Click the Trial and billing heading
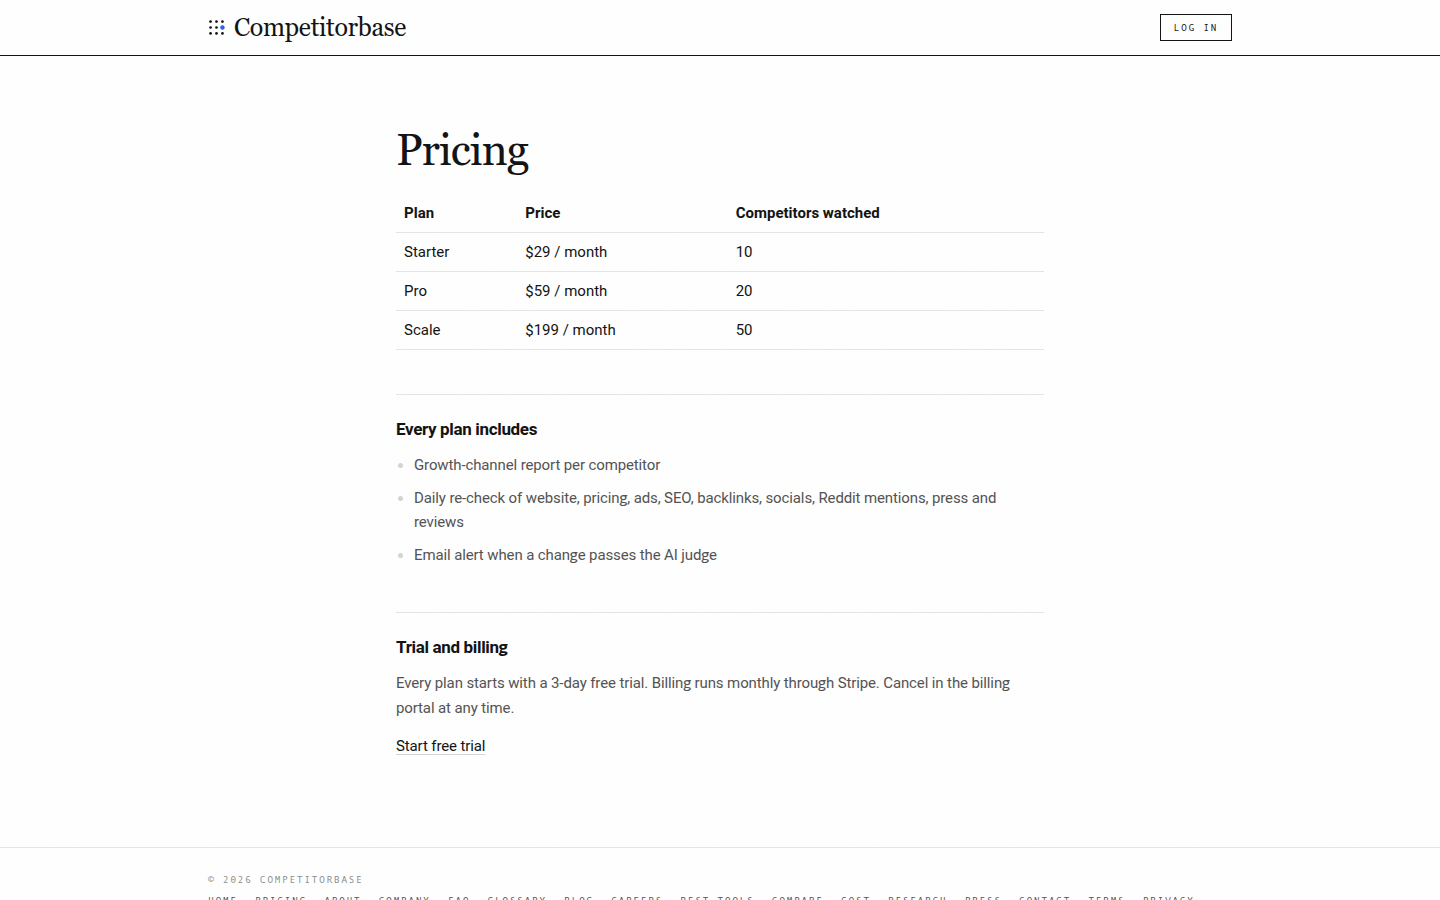 452,647
